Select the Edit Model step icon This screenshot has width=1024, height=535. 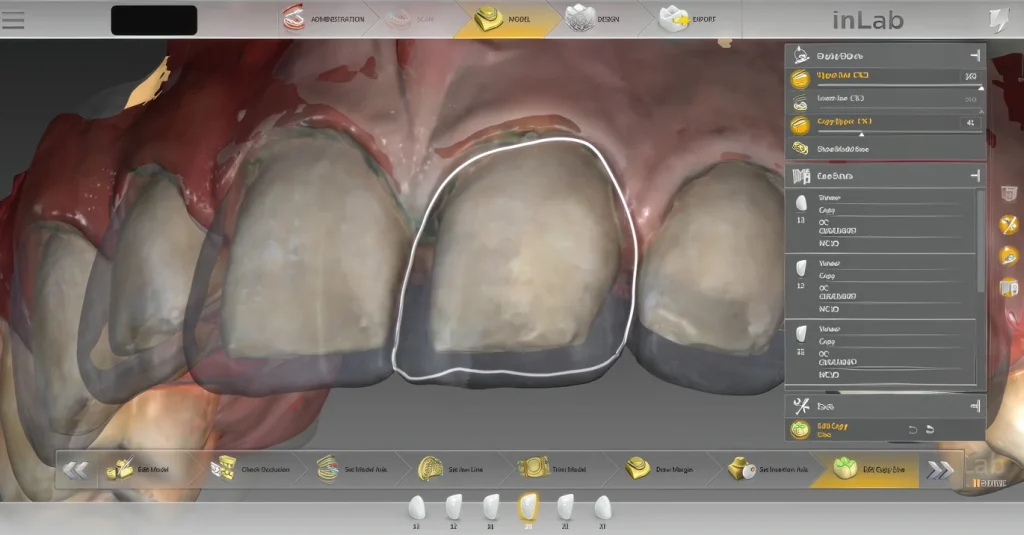coord(122,468)
